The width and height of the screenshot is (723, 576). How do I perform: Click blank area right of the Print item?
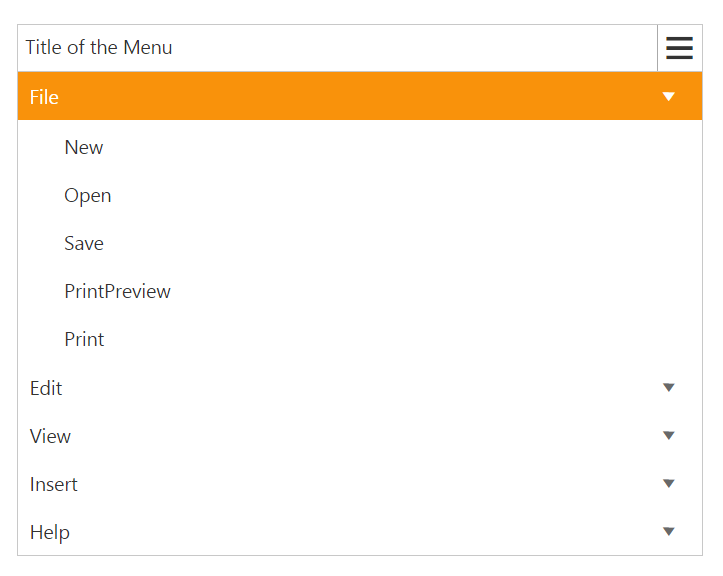(400, 340)
